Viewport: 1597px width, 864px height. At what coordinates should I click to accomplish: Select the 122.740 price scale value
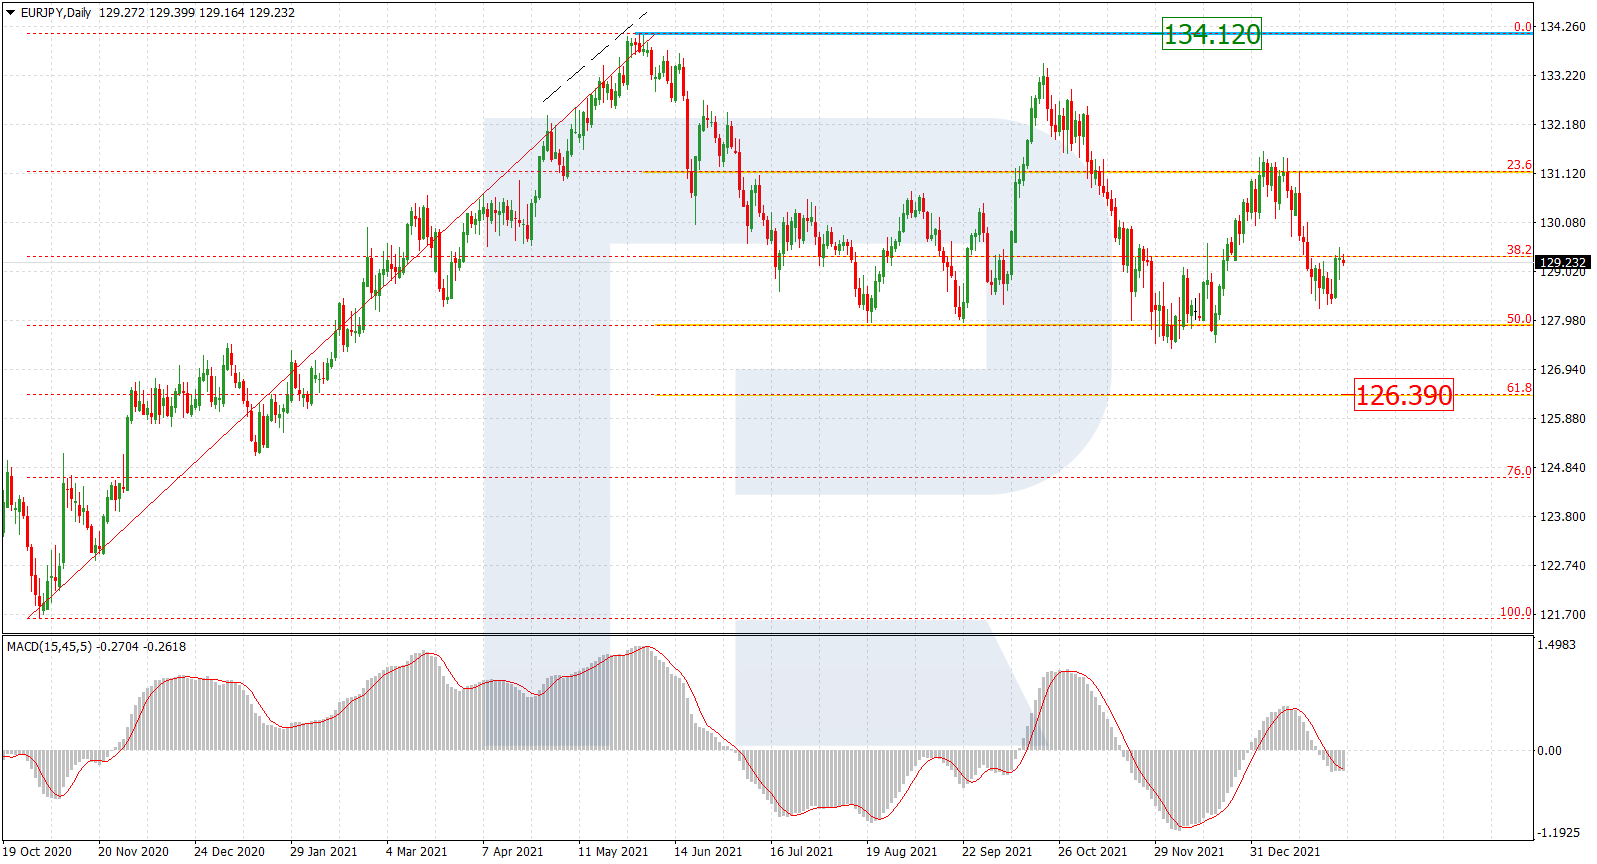click(1562, 566)
